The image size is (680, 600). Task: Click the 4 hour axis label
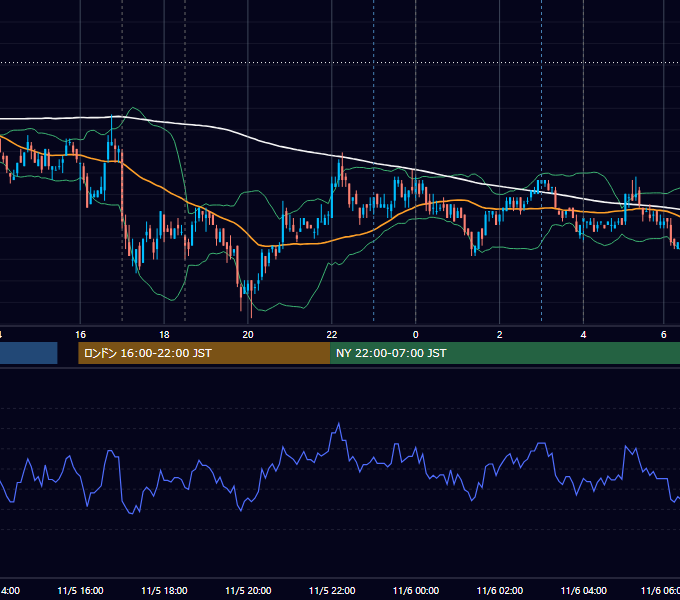pos(583,335)
